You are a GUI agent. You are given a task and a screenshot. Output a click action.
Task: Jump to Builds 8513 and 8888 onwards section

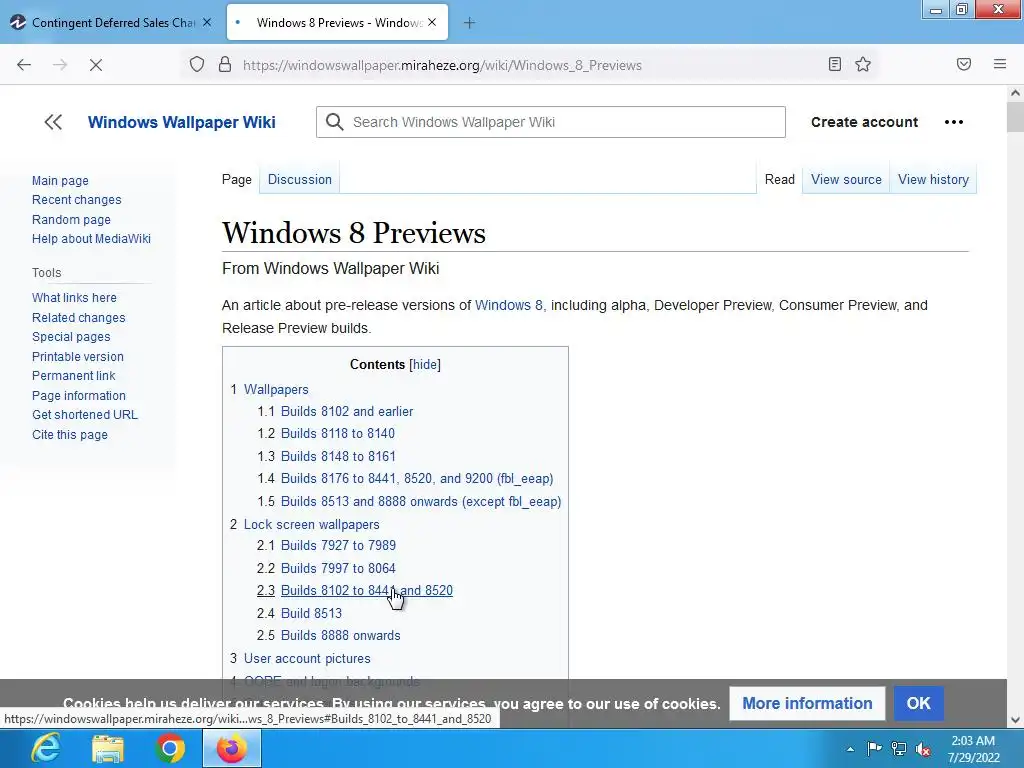pos(421,502)
